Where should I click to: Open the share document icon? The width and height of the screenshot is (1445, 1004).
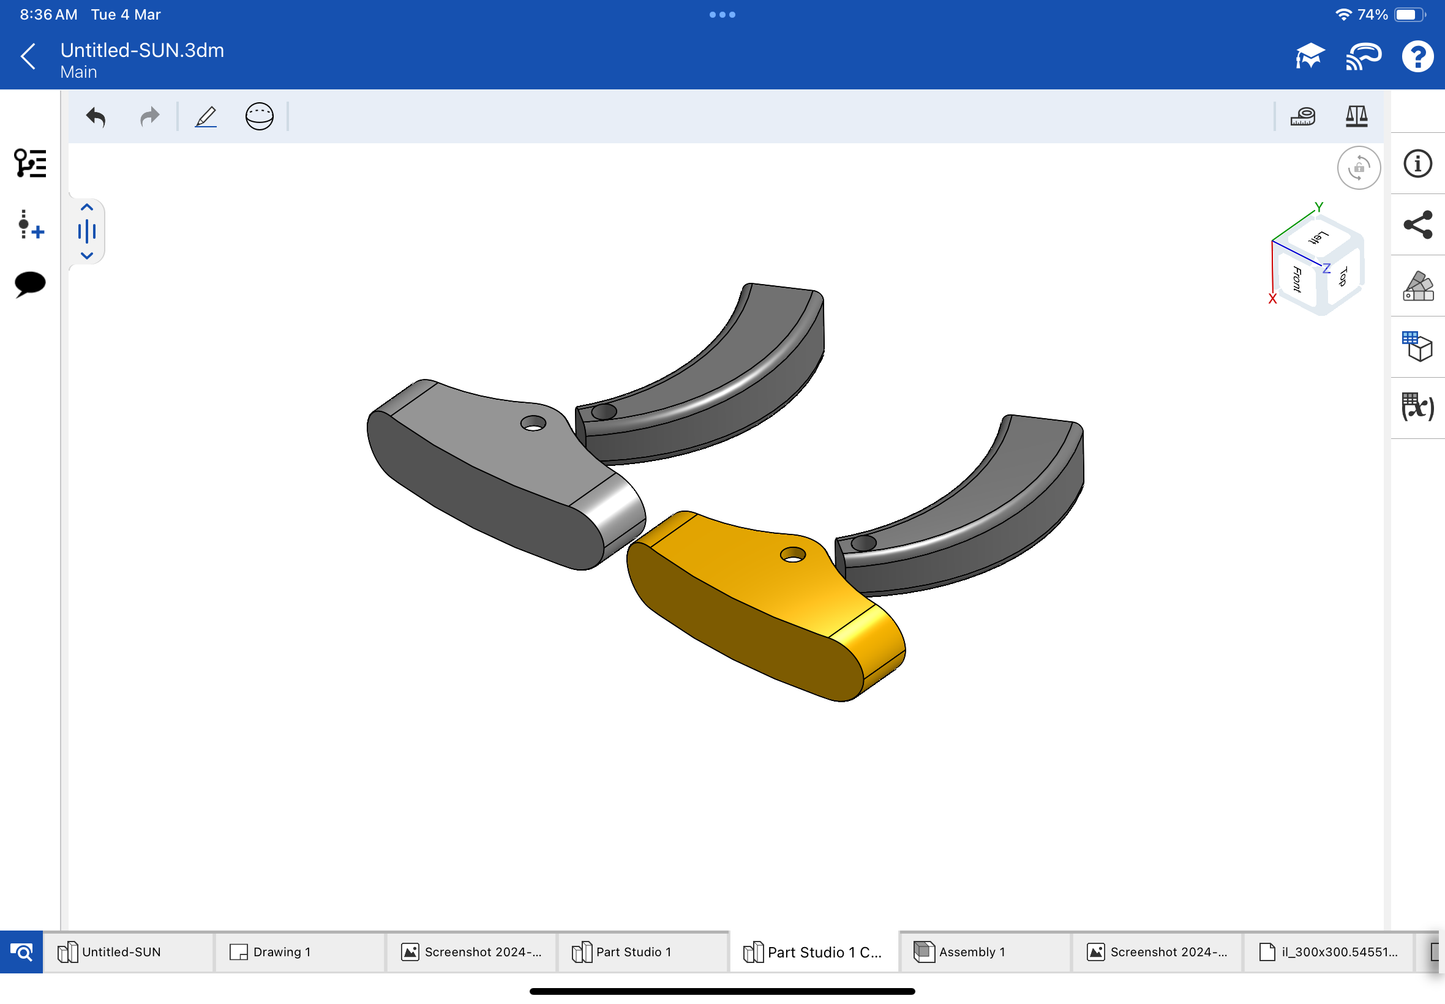point(1417,225)
